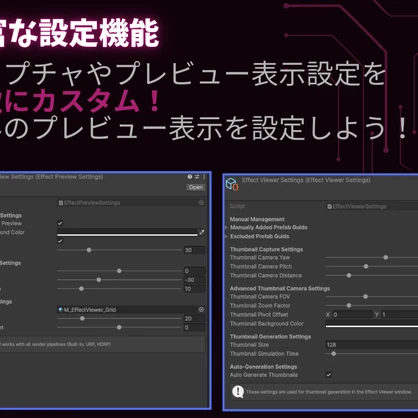418x418 pixels.
Task: Click the Thumbnail Camera Pitch slider
Action: click(x=372, y=267)
